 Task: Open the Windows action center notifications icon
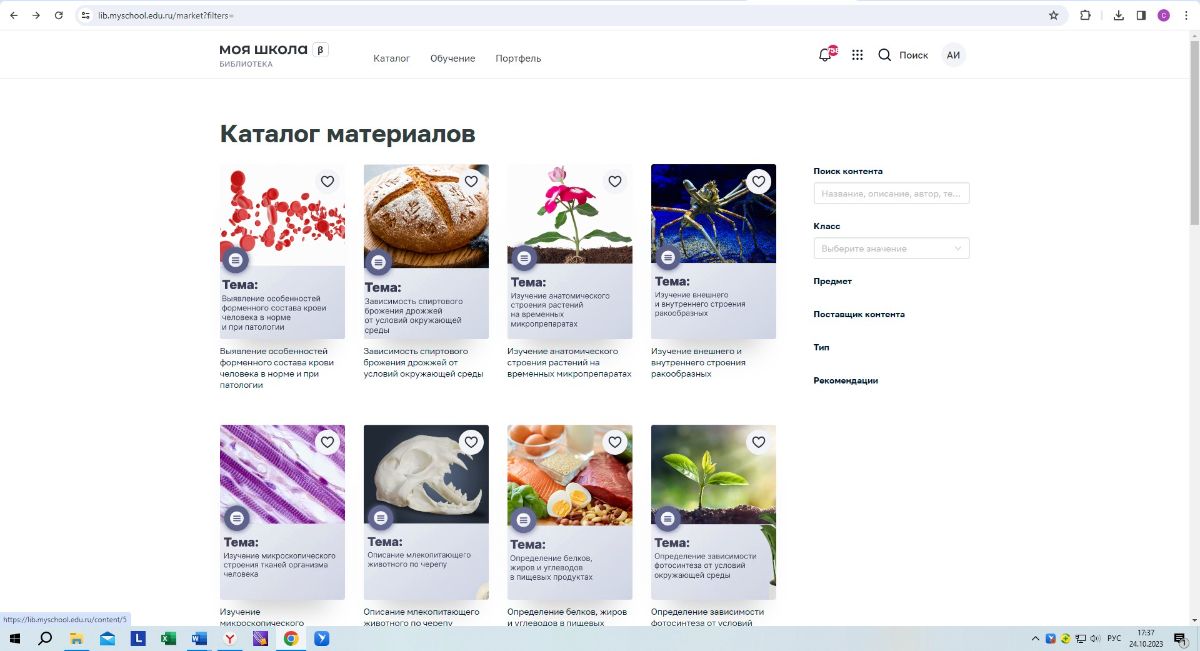coord(1181,638)
